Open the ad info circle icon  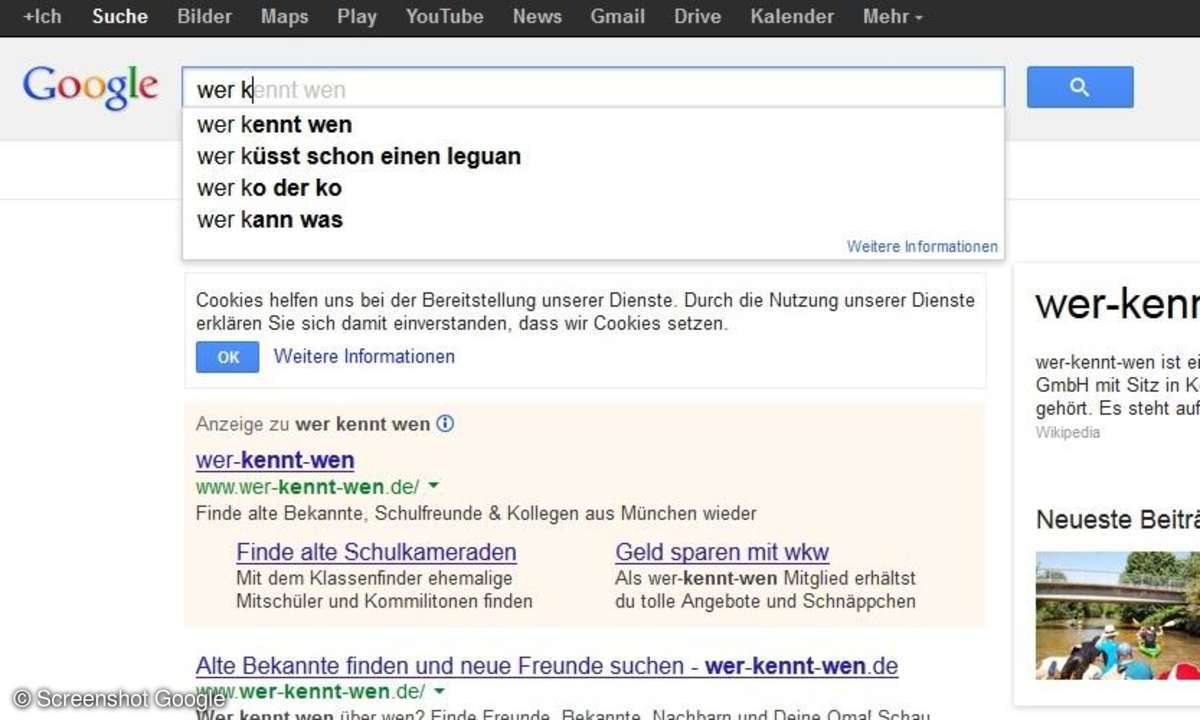coord(445,423)
